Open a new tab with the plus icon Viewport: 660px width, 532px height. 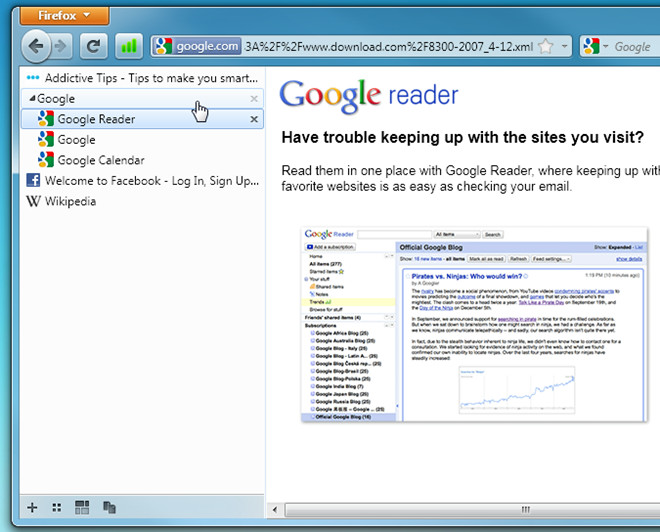pyautogui.click(x=32, y=508)
